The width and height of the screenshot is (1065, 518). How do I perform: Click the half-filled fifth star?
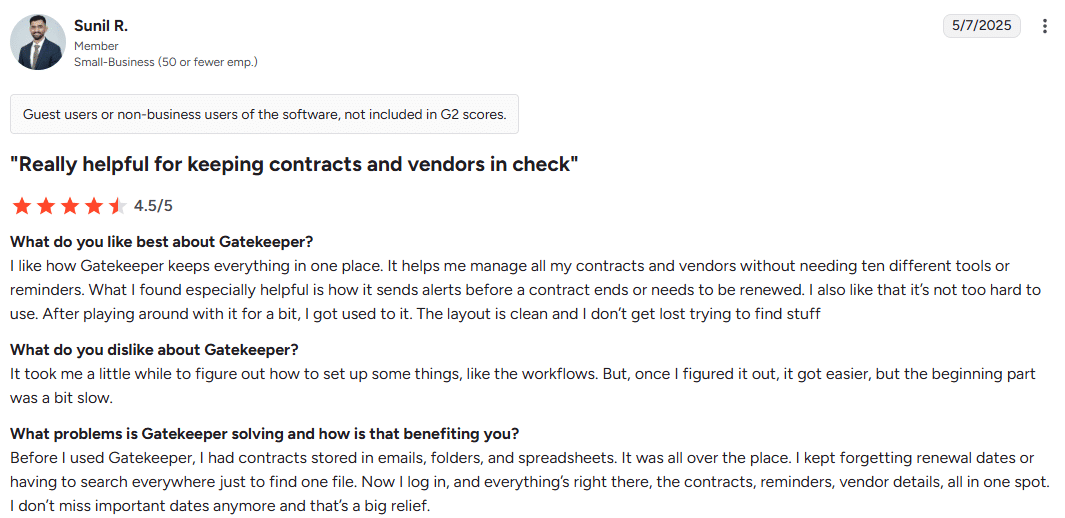[x=117, y=206]
